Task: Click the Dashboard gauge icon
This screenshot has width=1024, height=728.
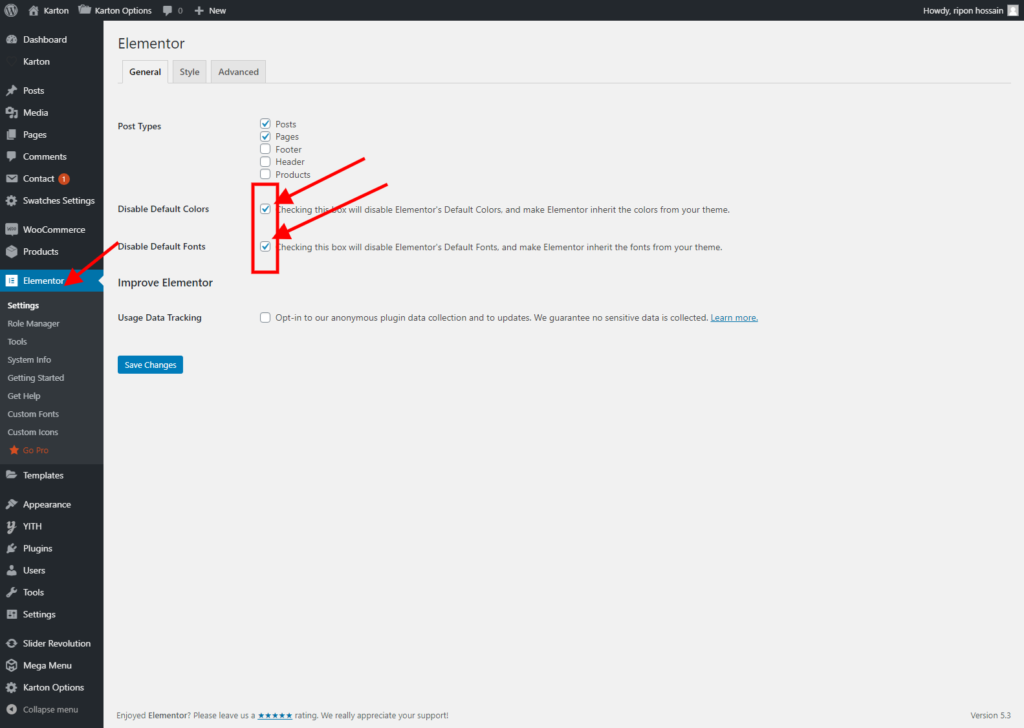Action: pos(11,39)
